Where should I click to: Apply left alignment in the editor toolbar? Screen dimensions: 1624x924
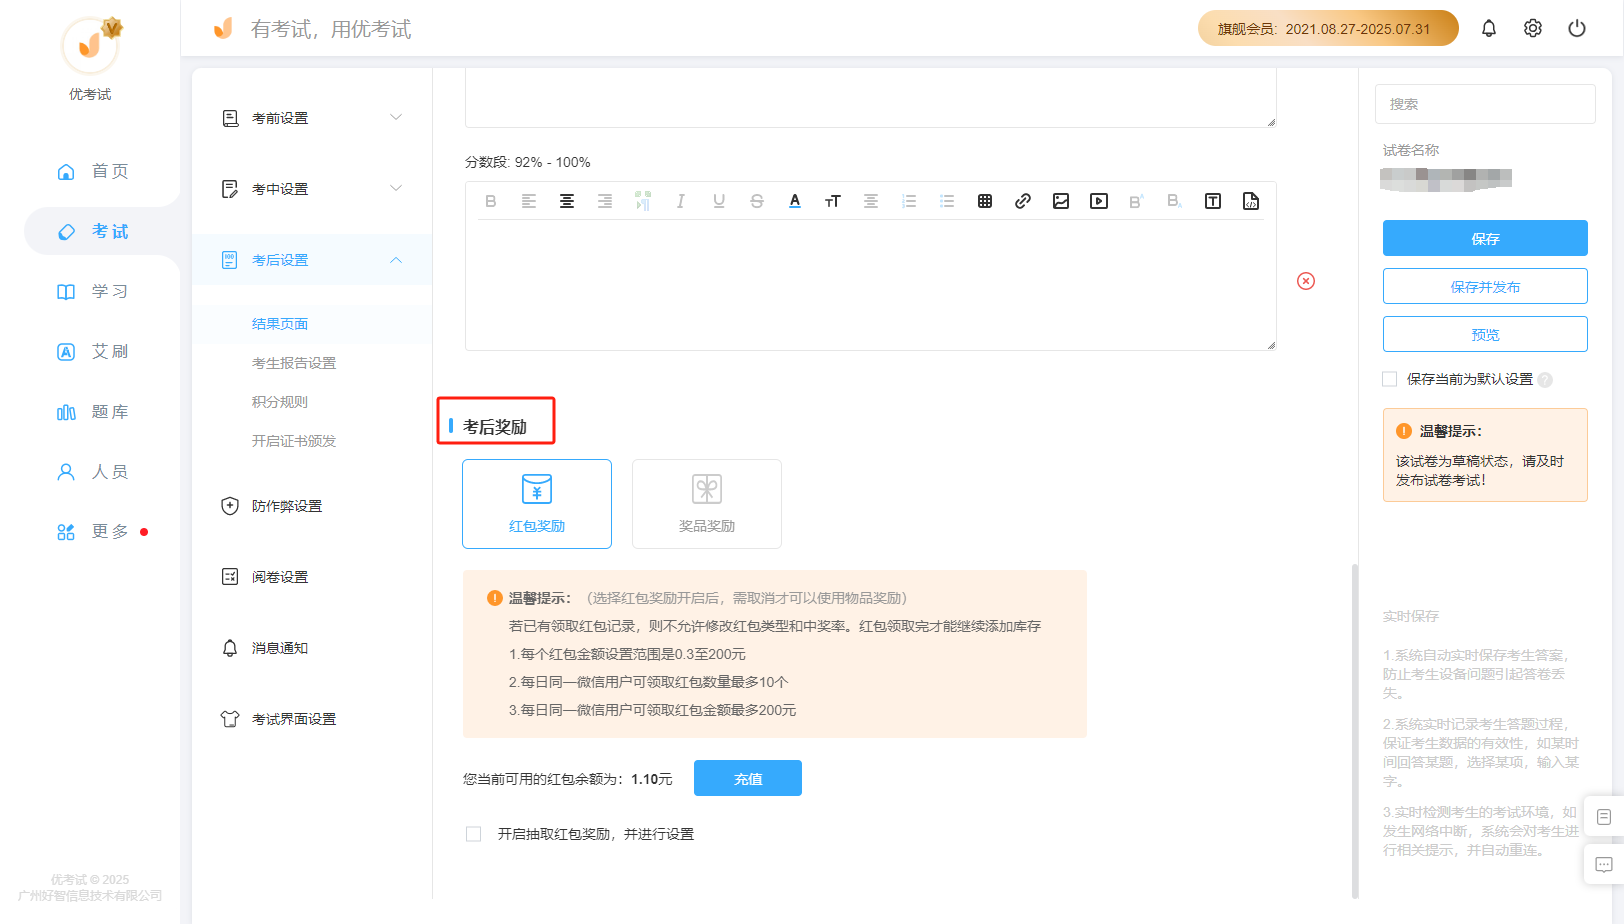pyautogui.click(x=529, y=201)
